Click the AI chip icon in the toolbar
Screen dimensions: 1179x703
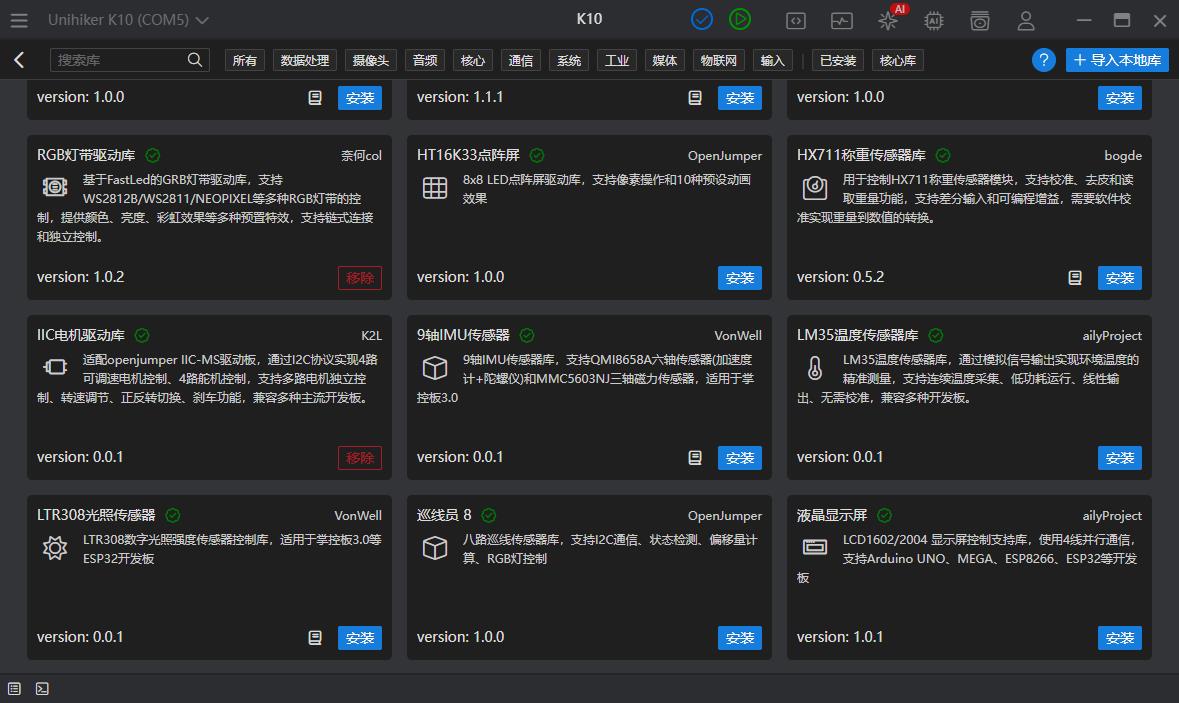tap(934, 21)
